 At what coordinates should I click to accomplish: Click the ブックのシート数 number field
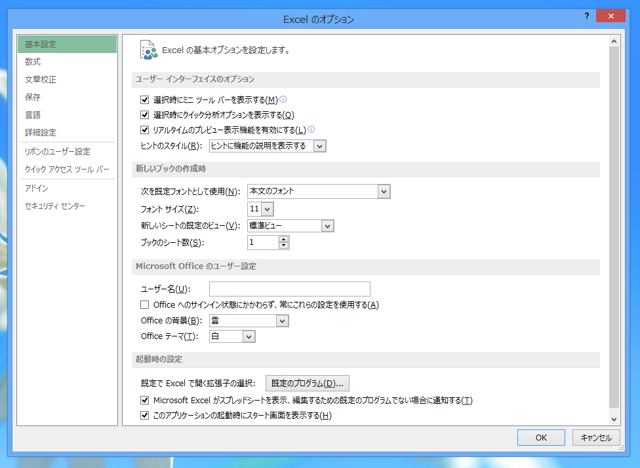click(263, 242)
